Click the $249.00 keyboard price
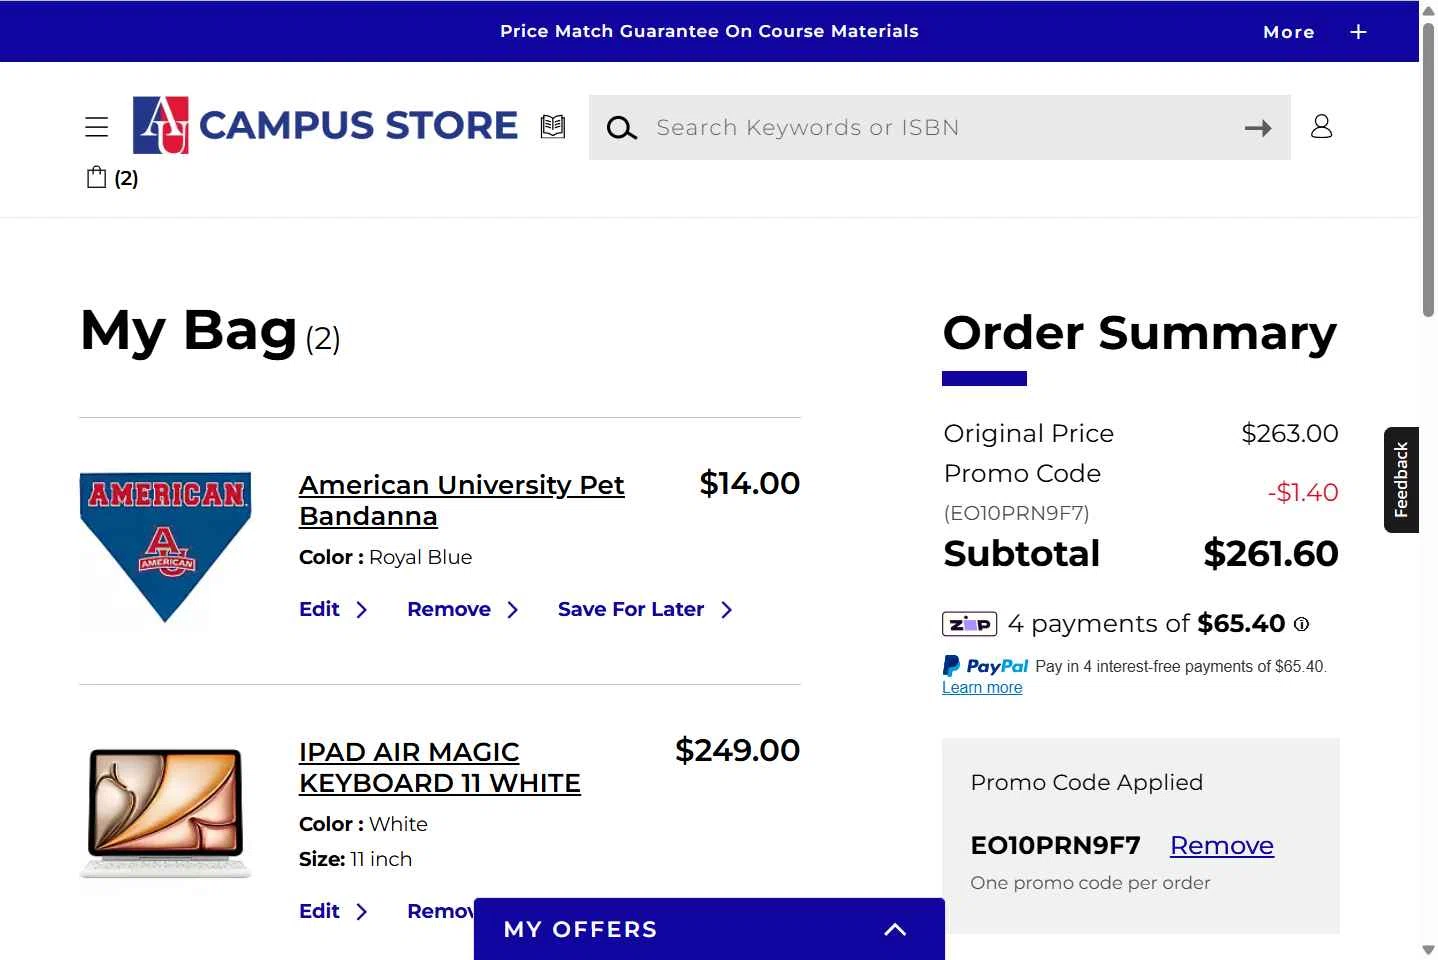Image resolution: width=1438 pixels, height=960 pixels. [738, 750]
